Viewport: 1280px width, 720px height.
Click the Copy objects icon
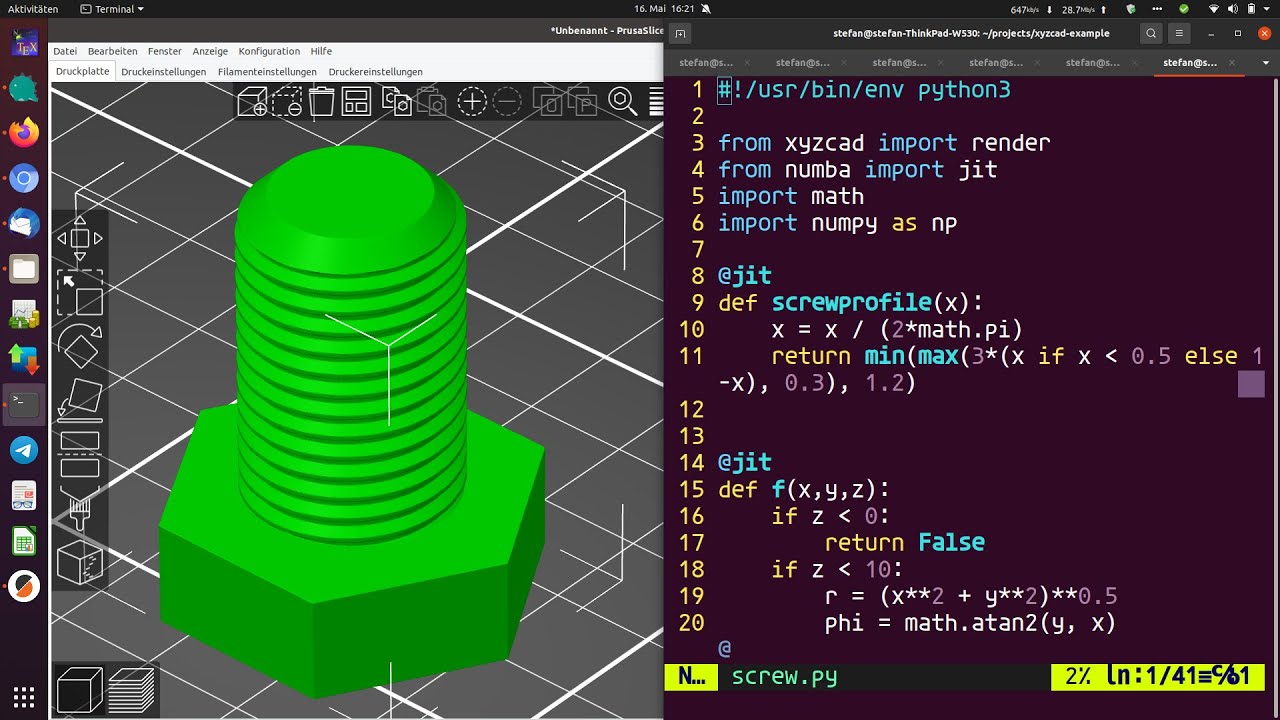click(397, 101)
